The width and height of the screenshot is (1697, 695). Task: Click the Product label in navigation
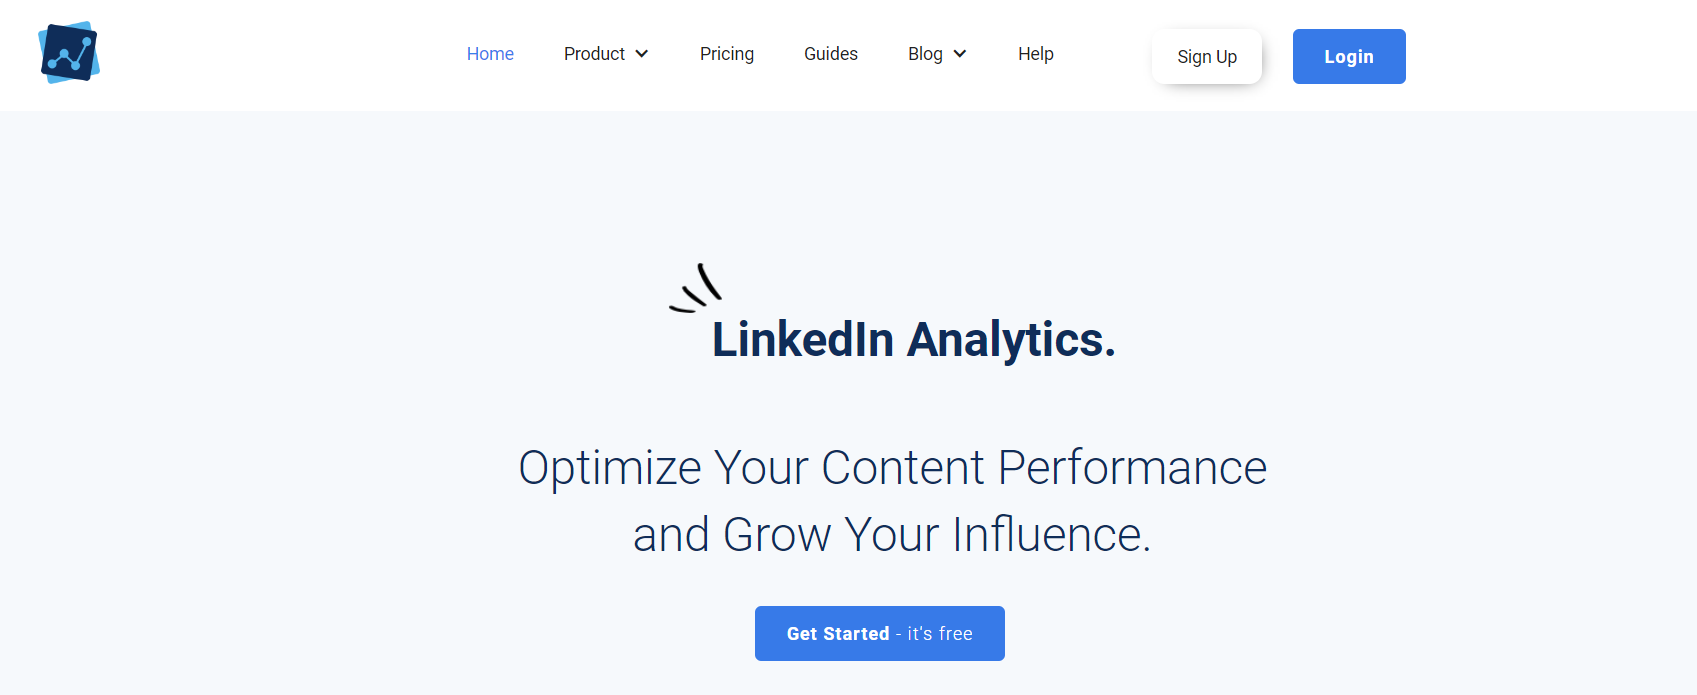click(x=594, y=54)
